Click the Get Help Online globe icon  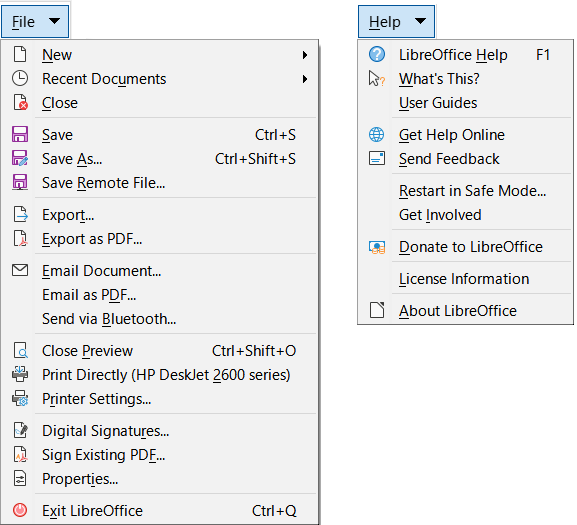click(376, 134)
